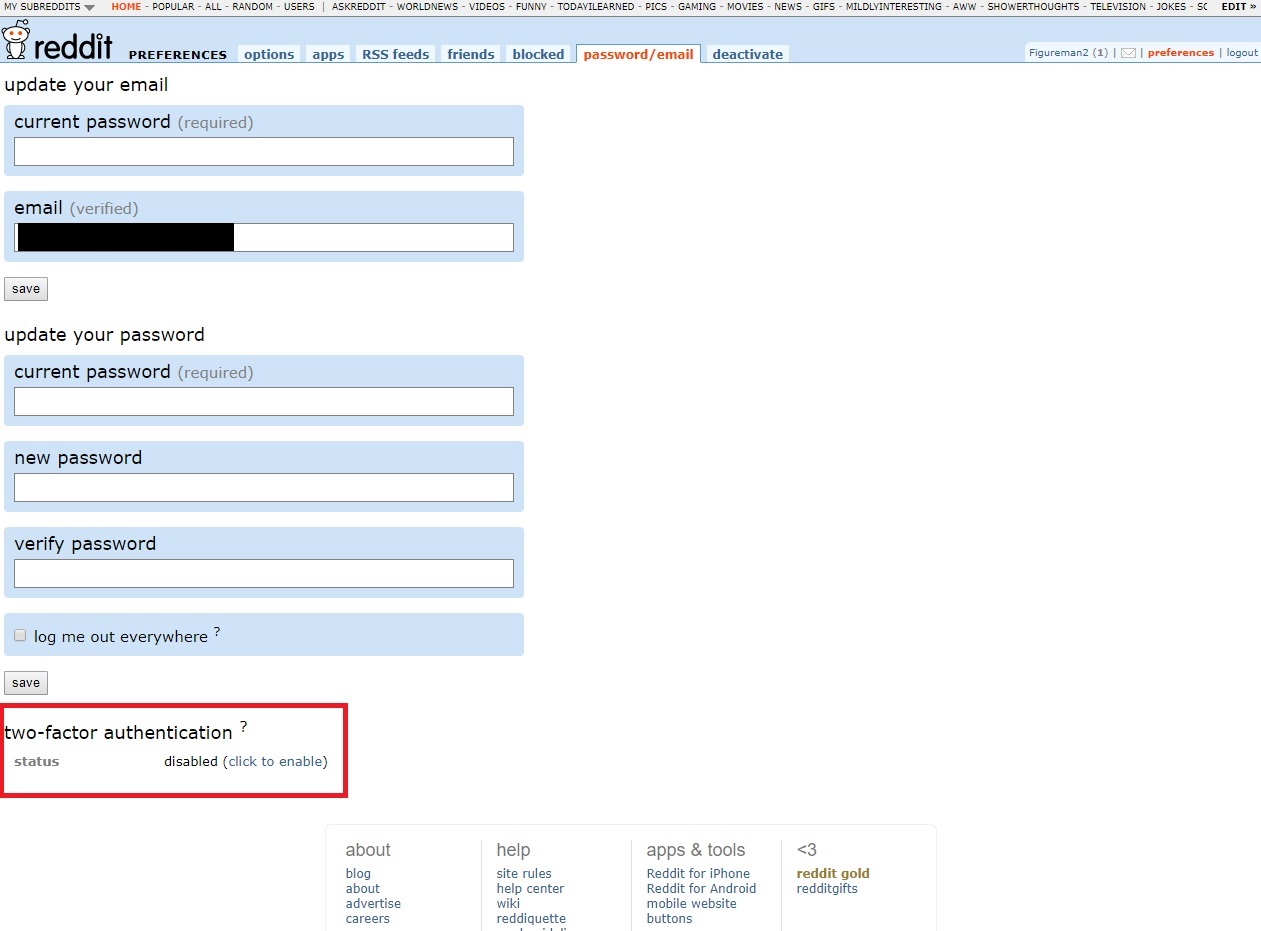Visit the PICS subreddit link
This screenshot has height=931, width=1261.
click(x=656, y=7)
